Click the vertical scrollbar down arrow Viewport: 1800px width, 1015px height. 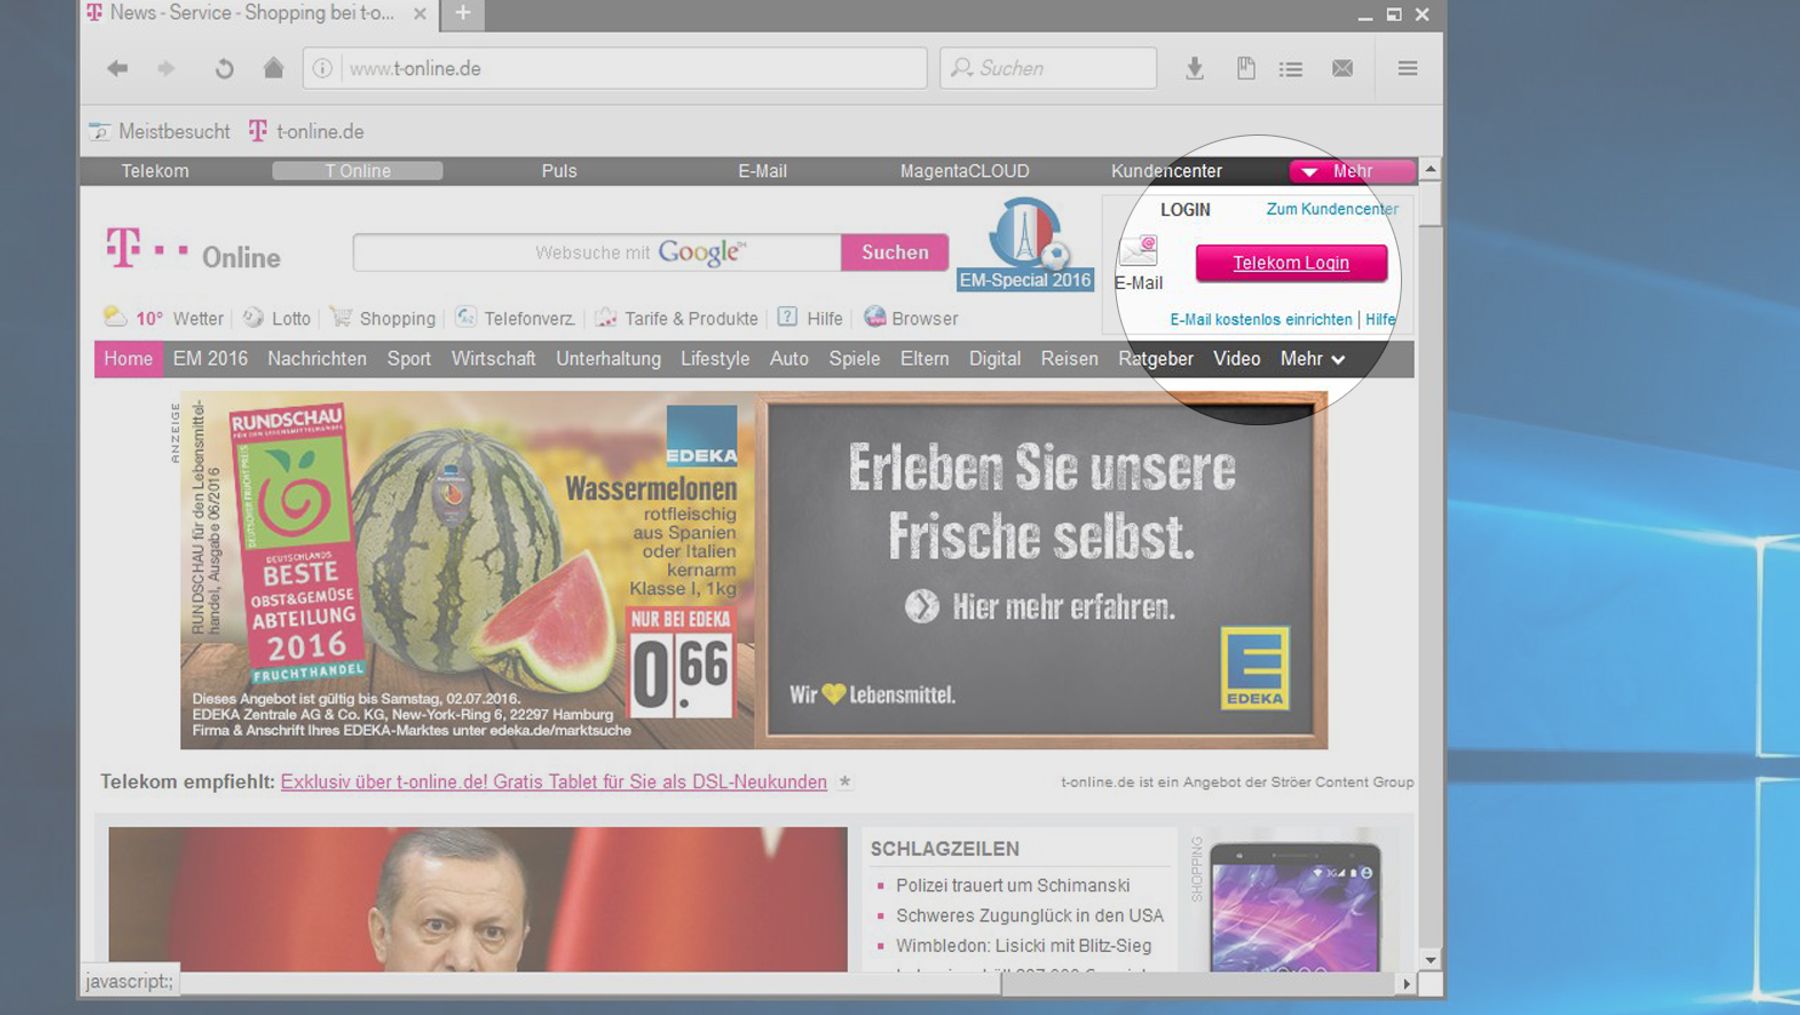(1430, 960)
